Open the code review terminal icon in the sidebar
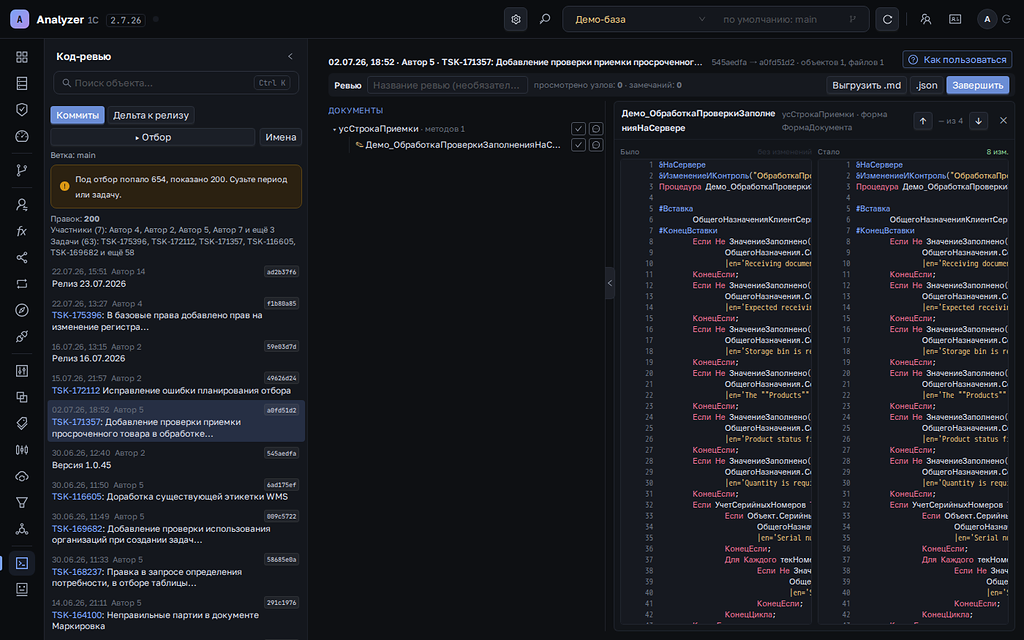This screenshot has height=640, width=1024. pos(22,563)
